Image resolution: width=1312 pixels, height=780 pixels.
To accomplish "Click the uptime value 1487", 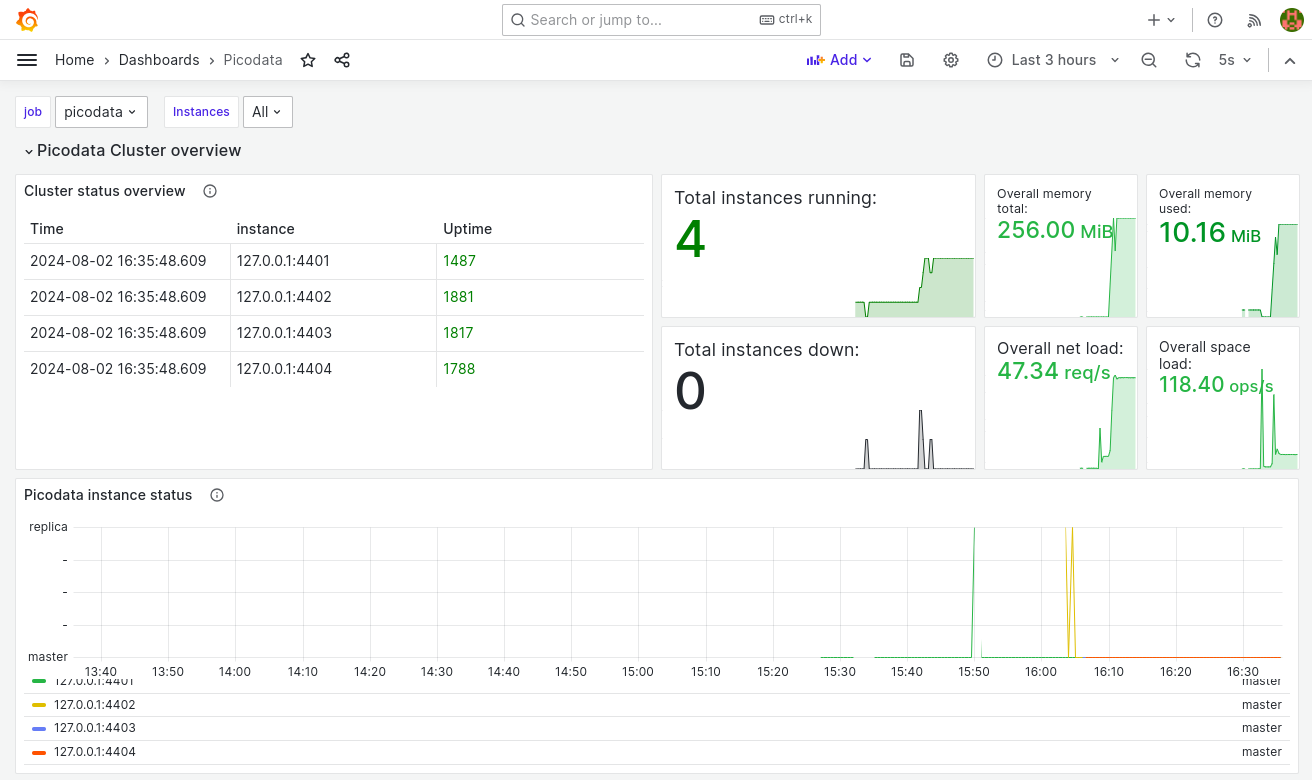I will pyautogui.click(x=459, y=261).
